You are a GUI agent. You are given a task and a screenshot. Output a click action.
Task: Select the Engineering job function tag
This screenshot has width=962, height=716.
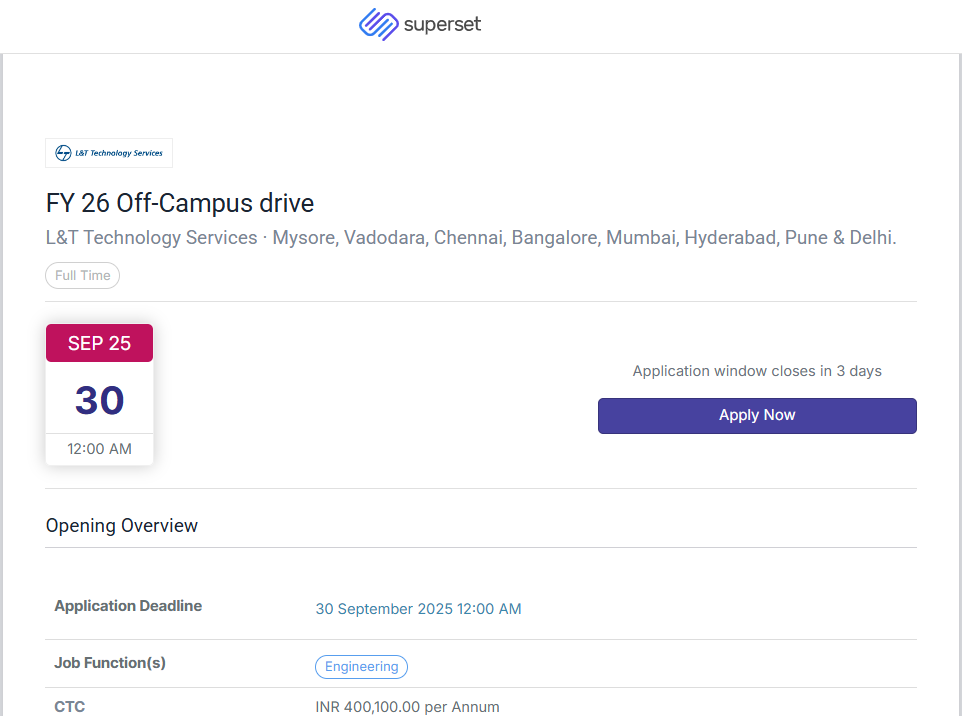(x=361, y=667)
